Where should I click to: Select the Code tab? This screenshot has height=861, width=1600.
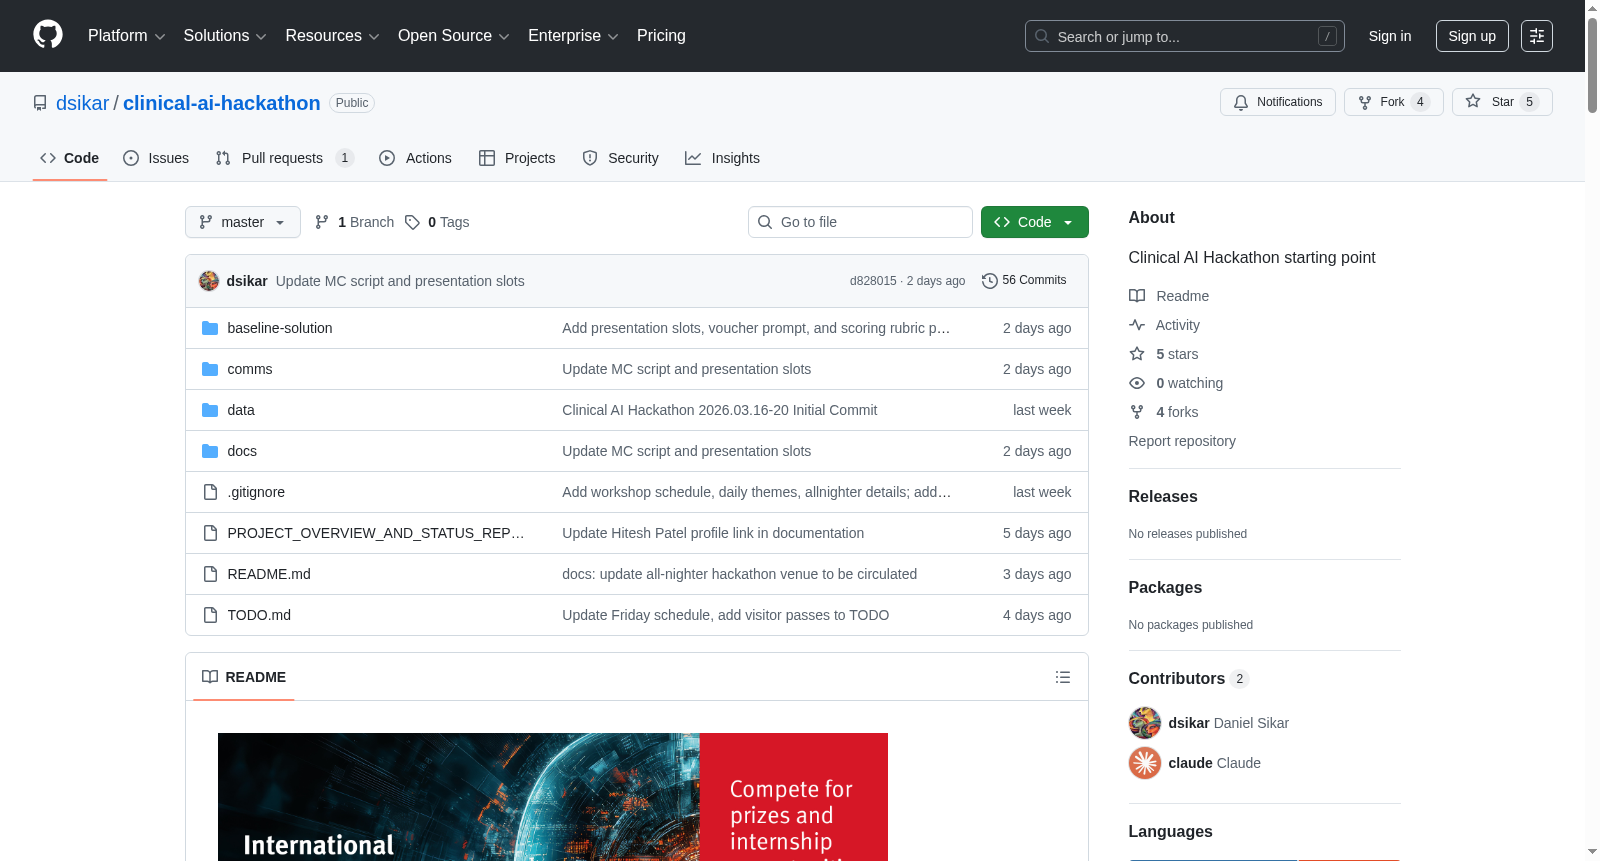[x=70, y=158]
